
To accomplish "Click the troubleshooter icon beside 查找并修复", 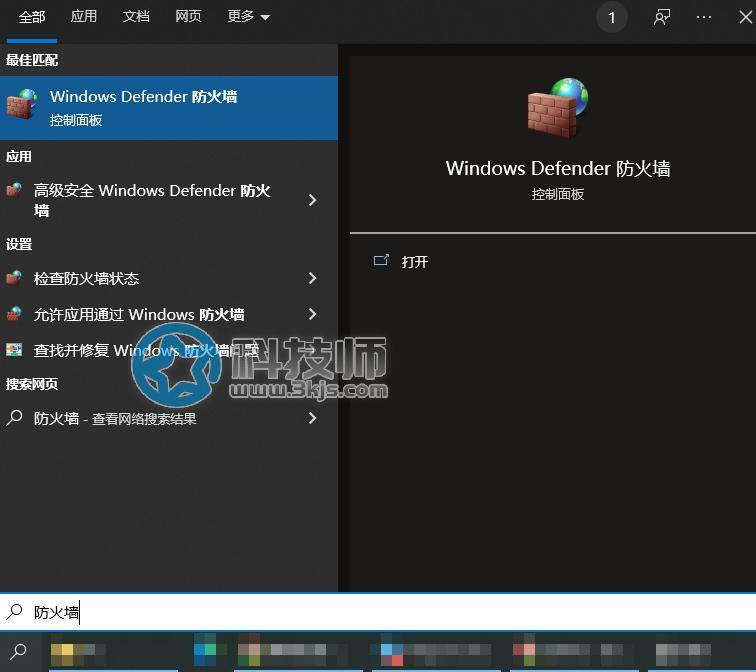I will pos(14,349).
